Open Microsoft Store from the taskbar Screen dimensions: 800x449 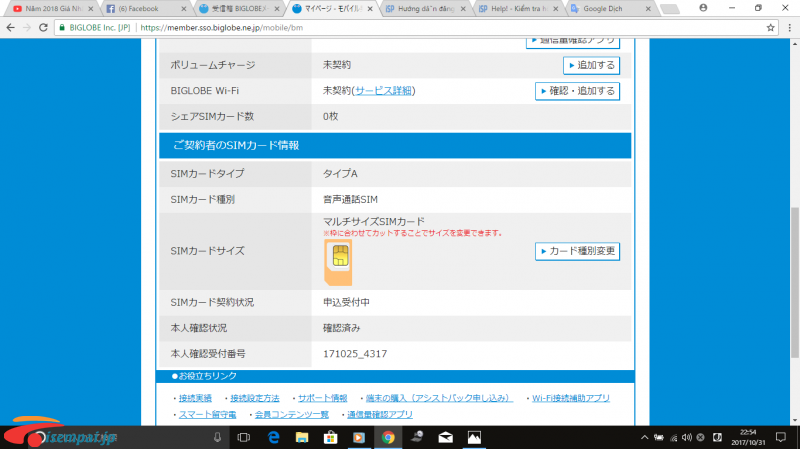coord(331,437)
